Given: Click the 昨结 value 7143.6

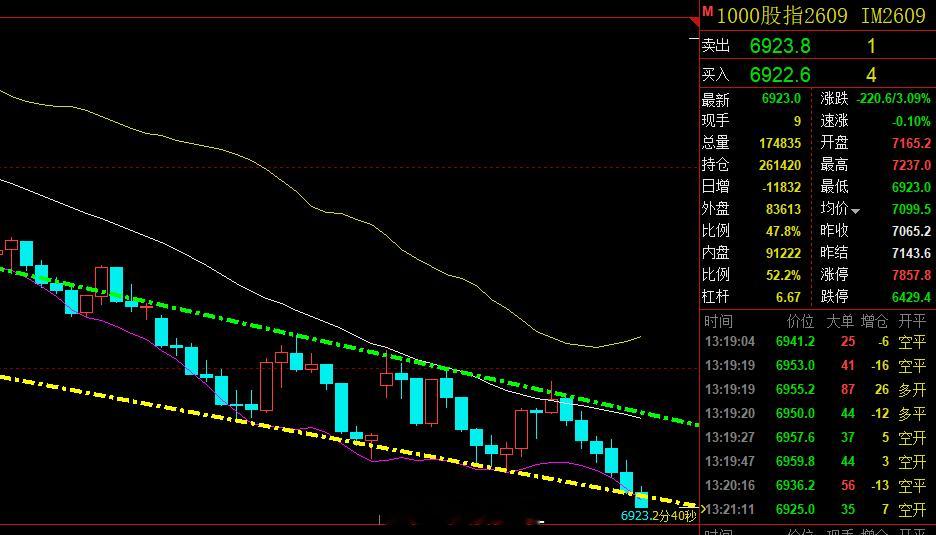Looking at the screenshot, I should (911, 253).
